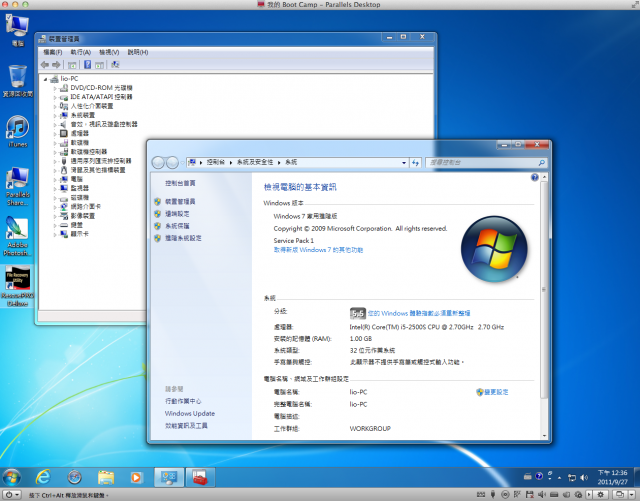The width and height of the screenshot is (640, 501).
Task: Launch Internet Explorer from the taskbar
Action: pyautogui.click(x=43, y=477)
